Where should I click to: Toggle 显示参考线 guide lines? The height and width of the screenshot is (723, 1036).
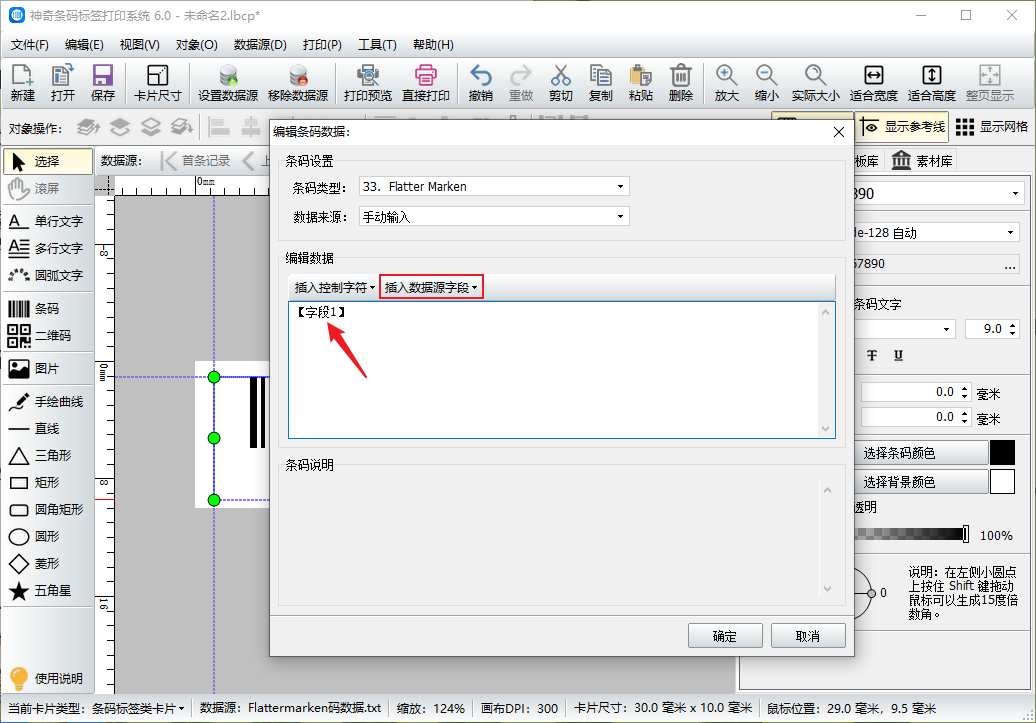pyautogui.click(x=903, y=127)
